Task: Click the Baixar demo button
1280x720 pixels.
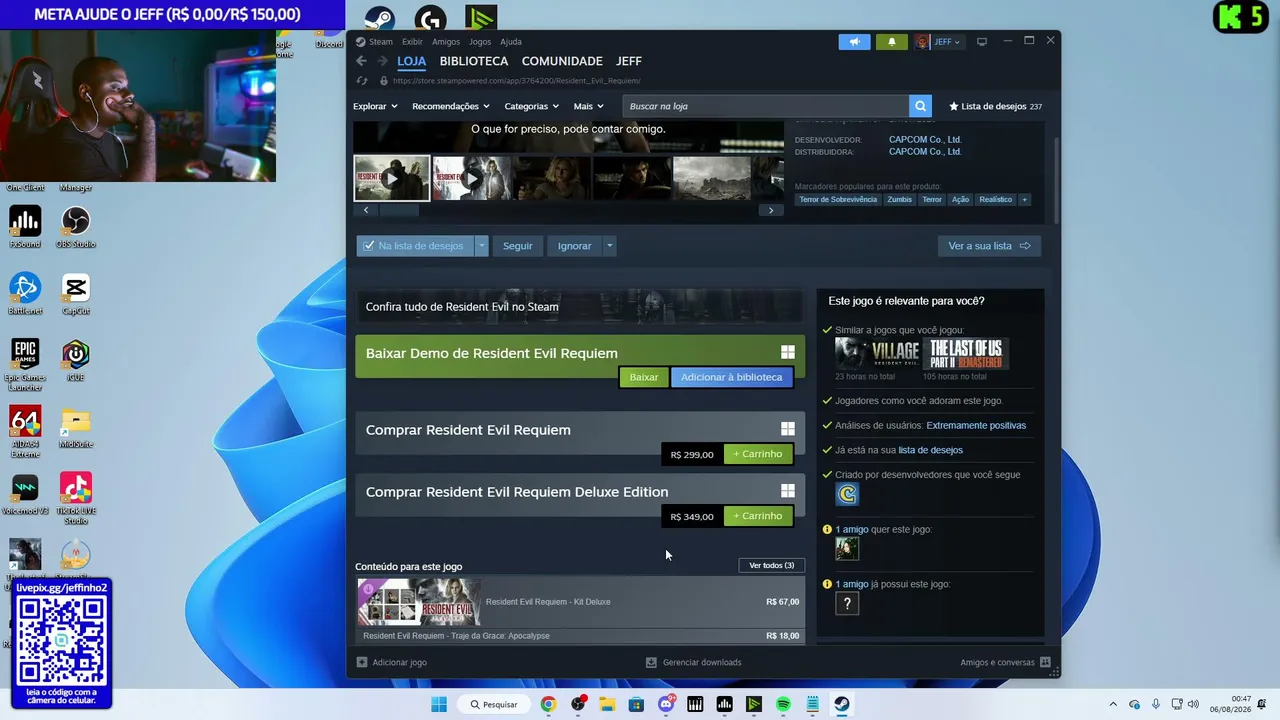Action: coord(644,377)
